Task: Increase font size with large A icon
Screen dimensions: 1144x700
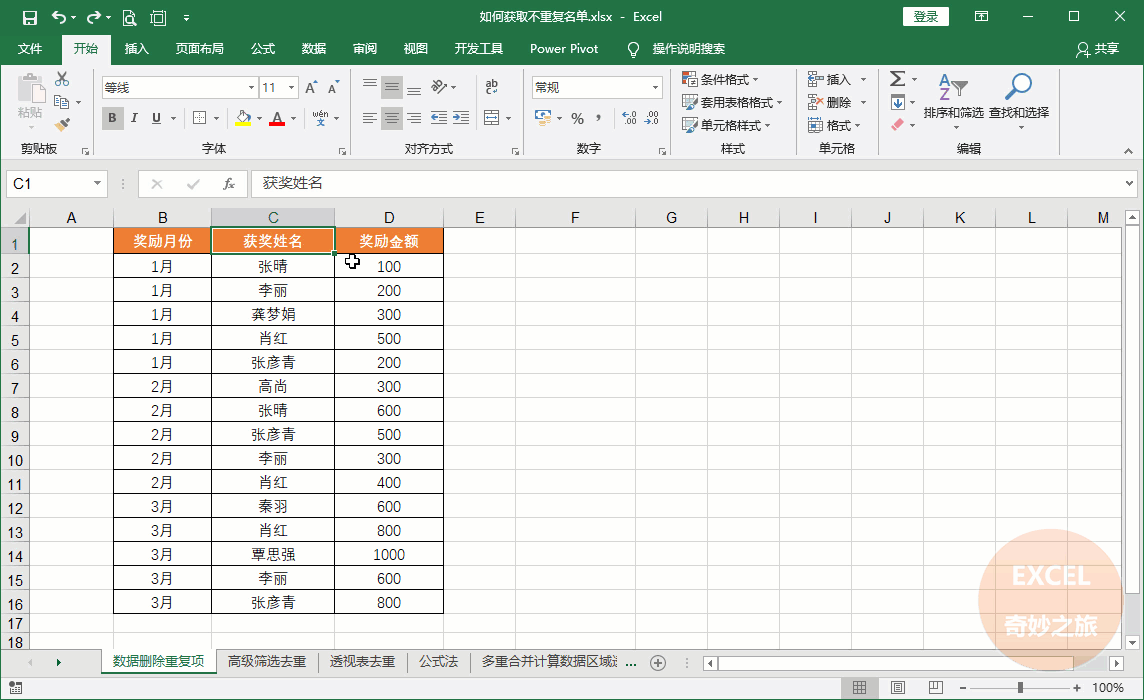Action: tap(311, 88)
